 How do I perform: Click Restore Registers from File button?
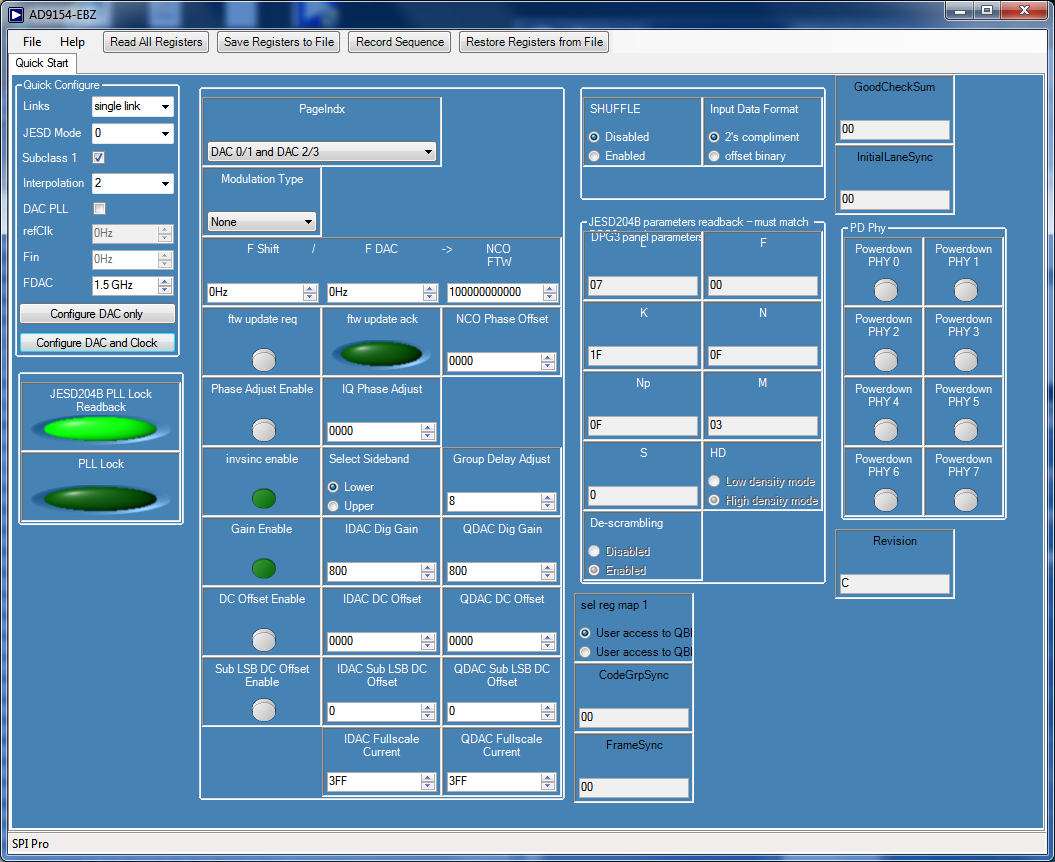(x=534, y=42)
